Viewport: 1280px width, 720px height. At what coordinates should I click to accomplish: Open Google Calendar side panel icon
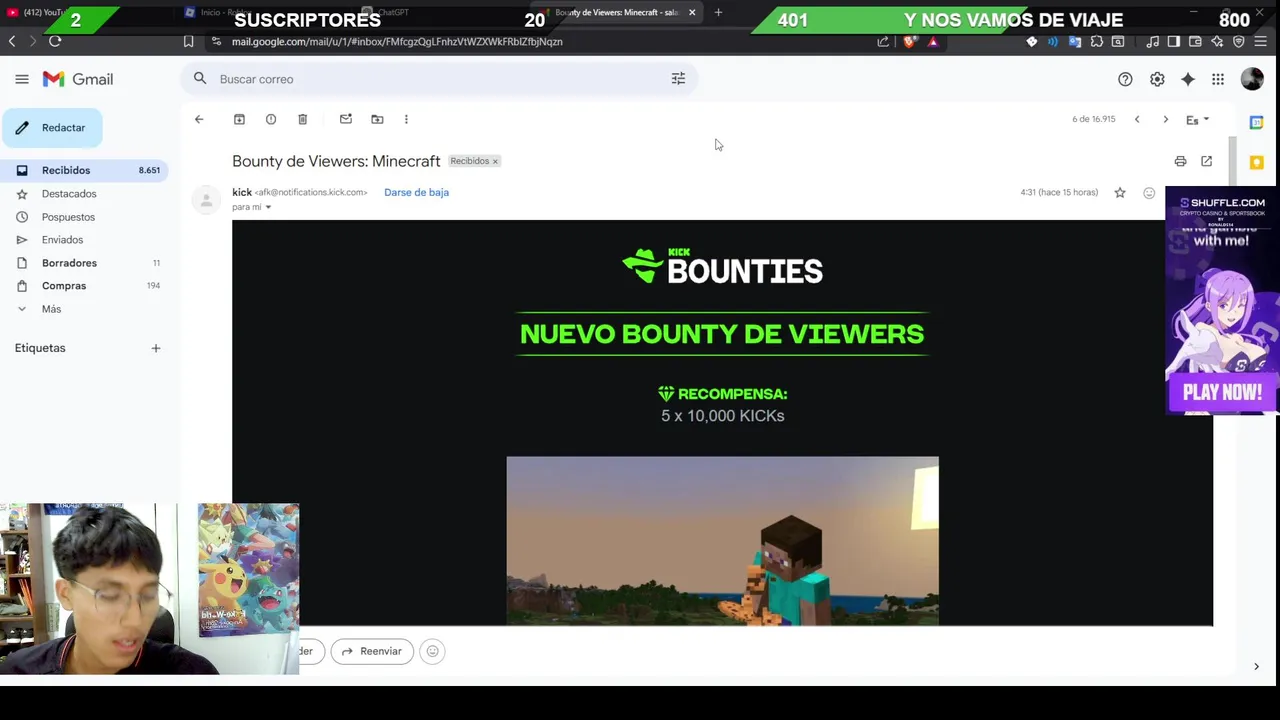(x=1257, y=121)
